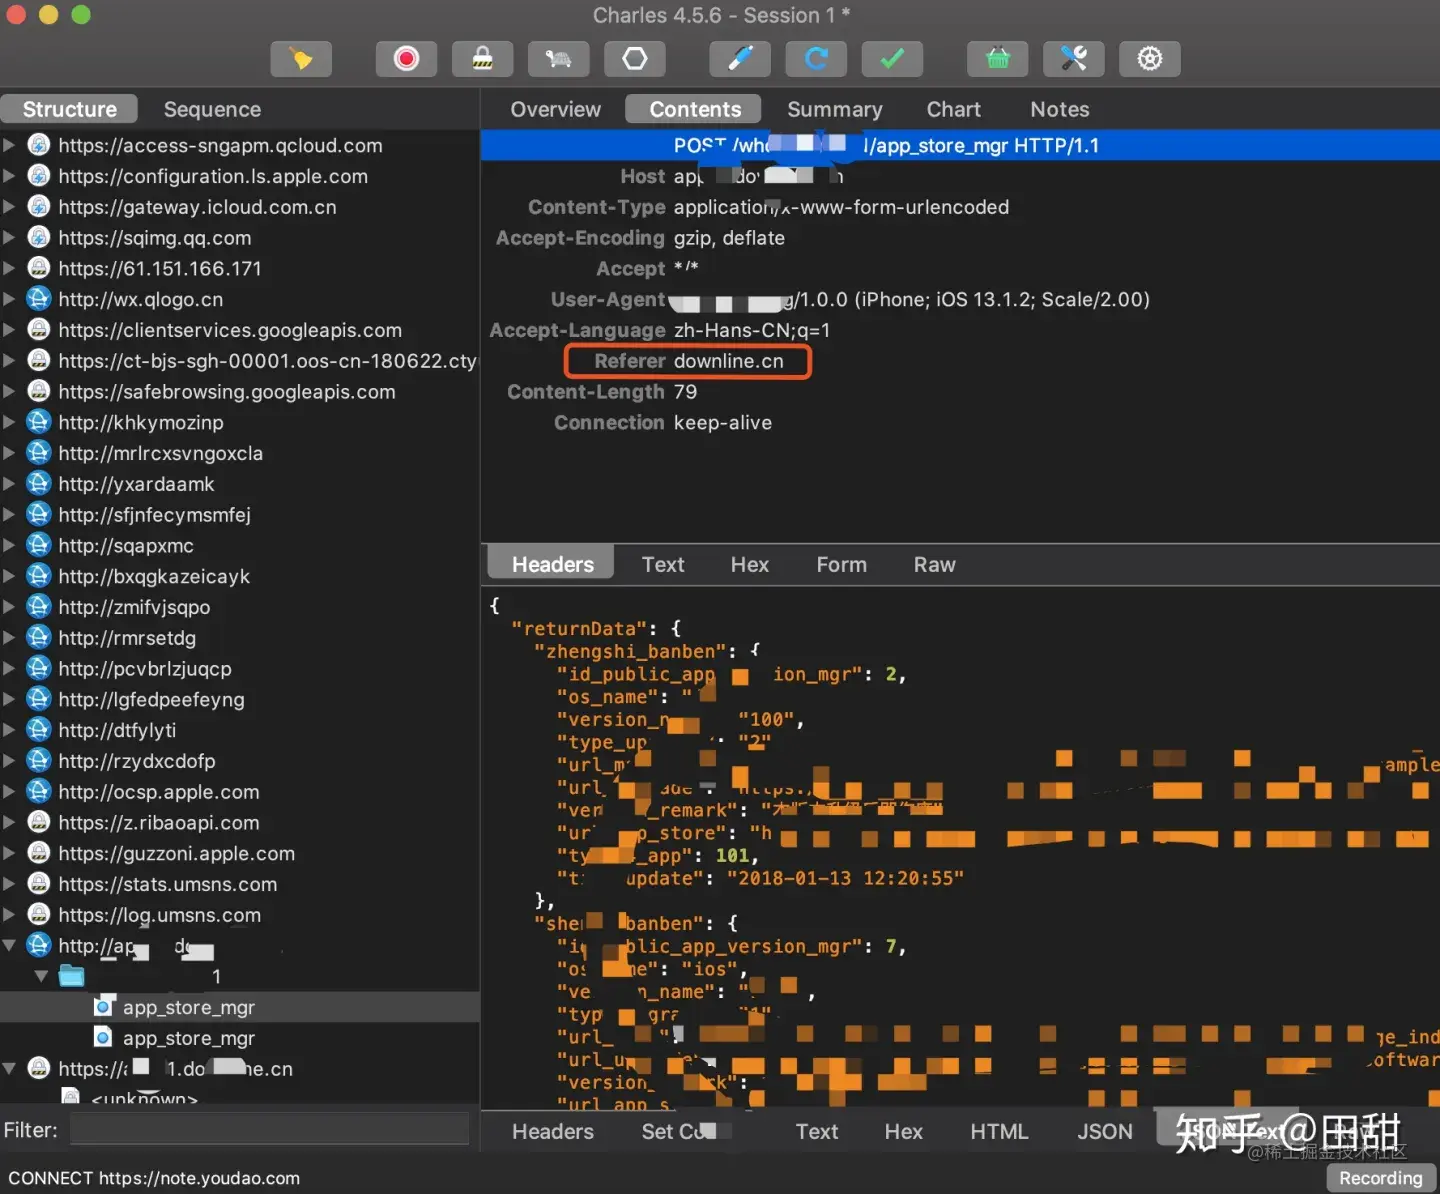Select request Form view tab
Viewport: 1440px width, 1194px height.
click(x=842, y=564)
